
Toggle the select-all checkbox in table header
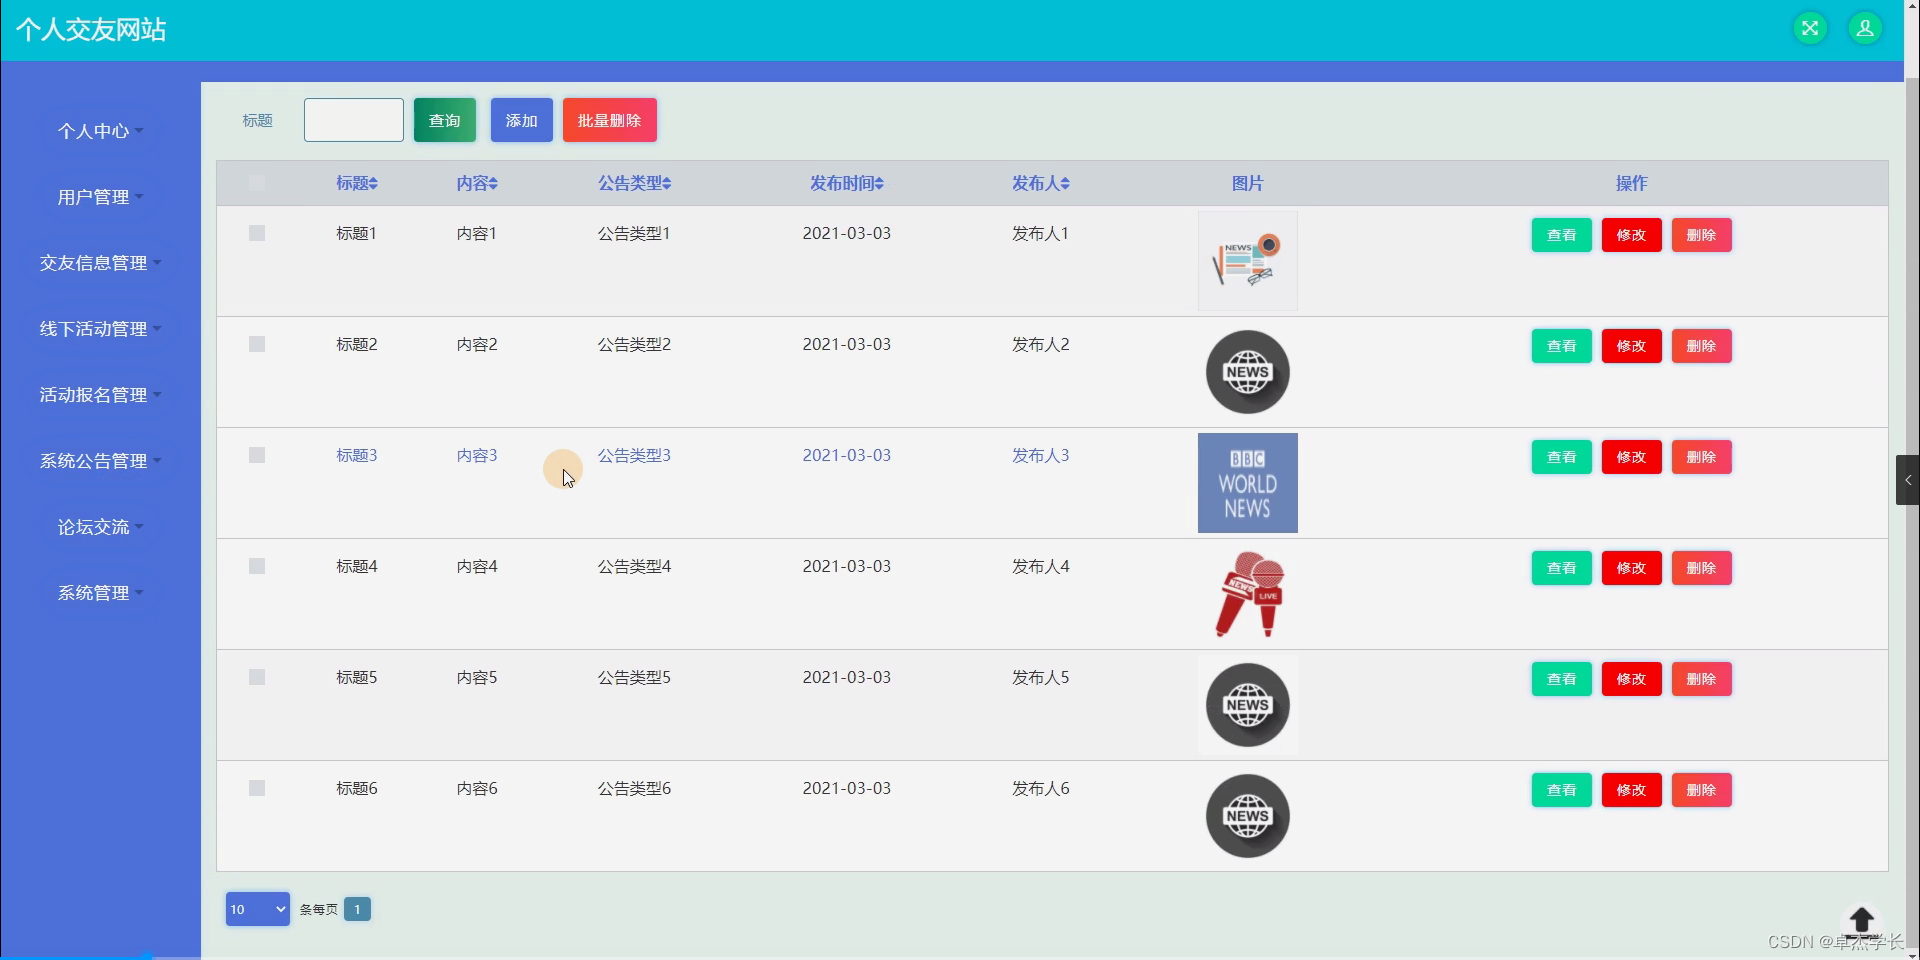click(257, 183)
